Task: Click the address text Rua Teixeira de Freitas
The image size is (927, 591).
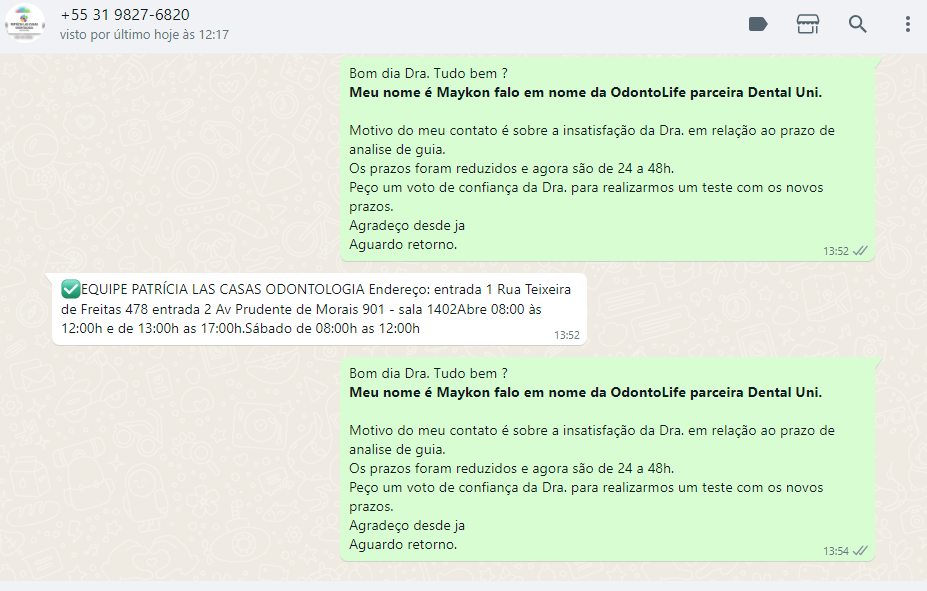Action: pos(316,299)
